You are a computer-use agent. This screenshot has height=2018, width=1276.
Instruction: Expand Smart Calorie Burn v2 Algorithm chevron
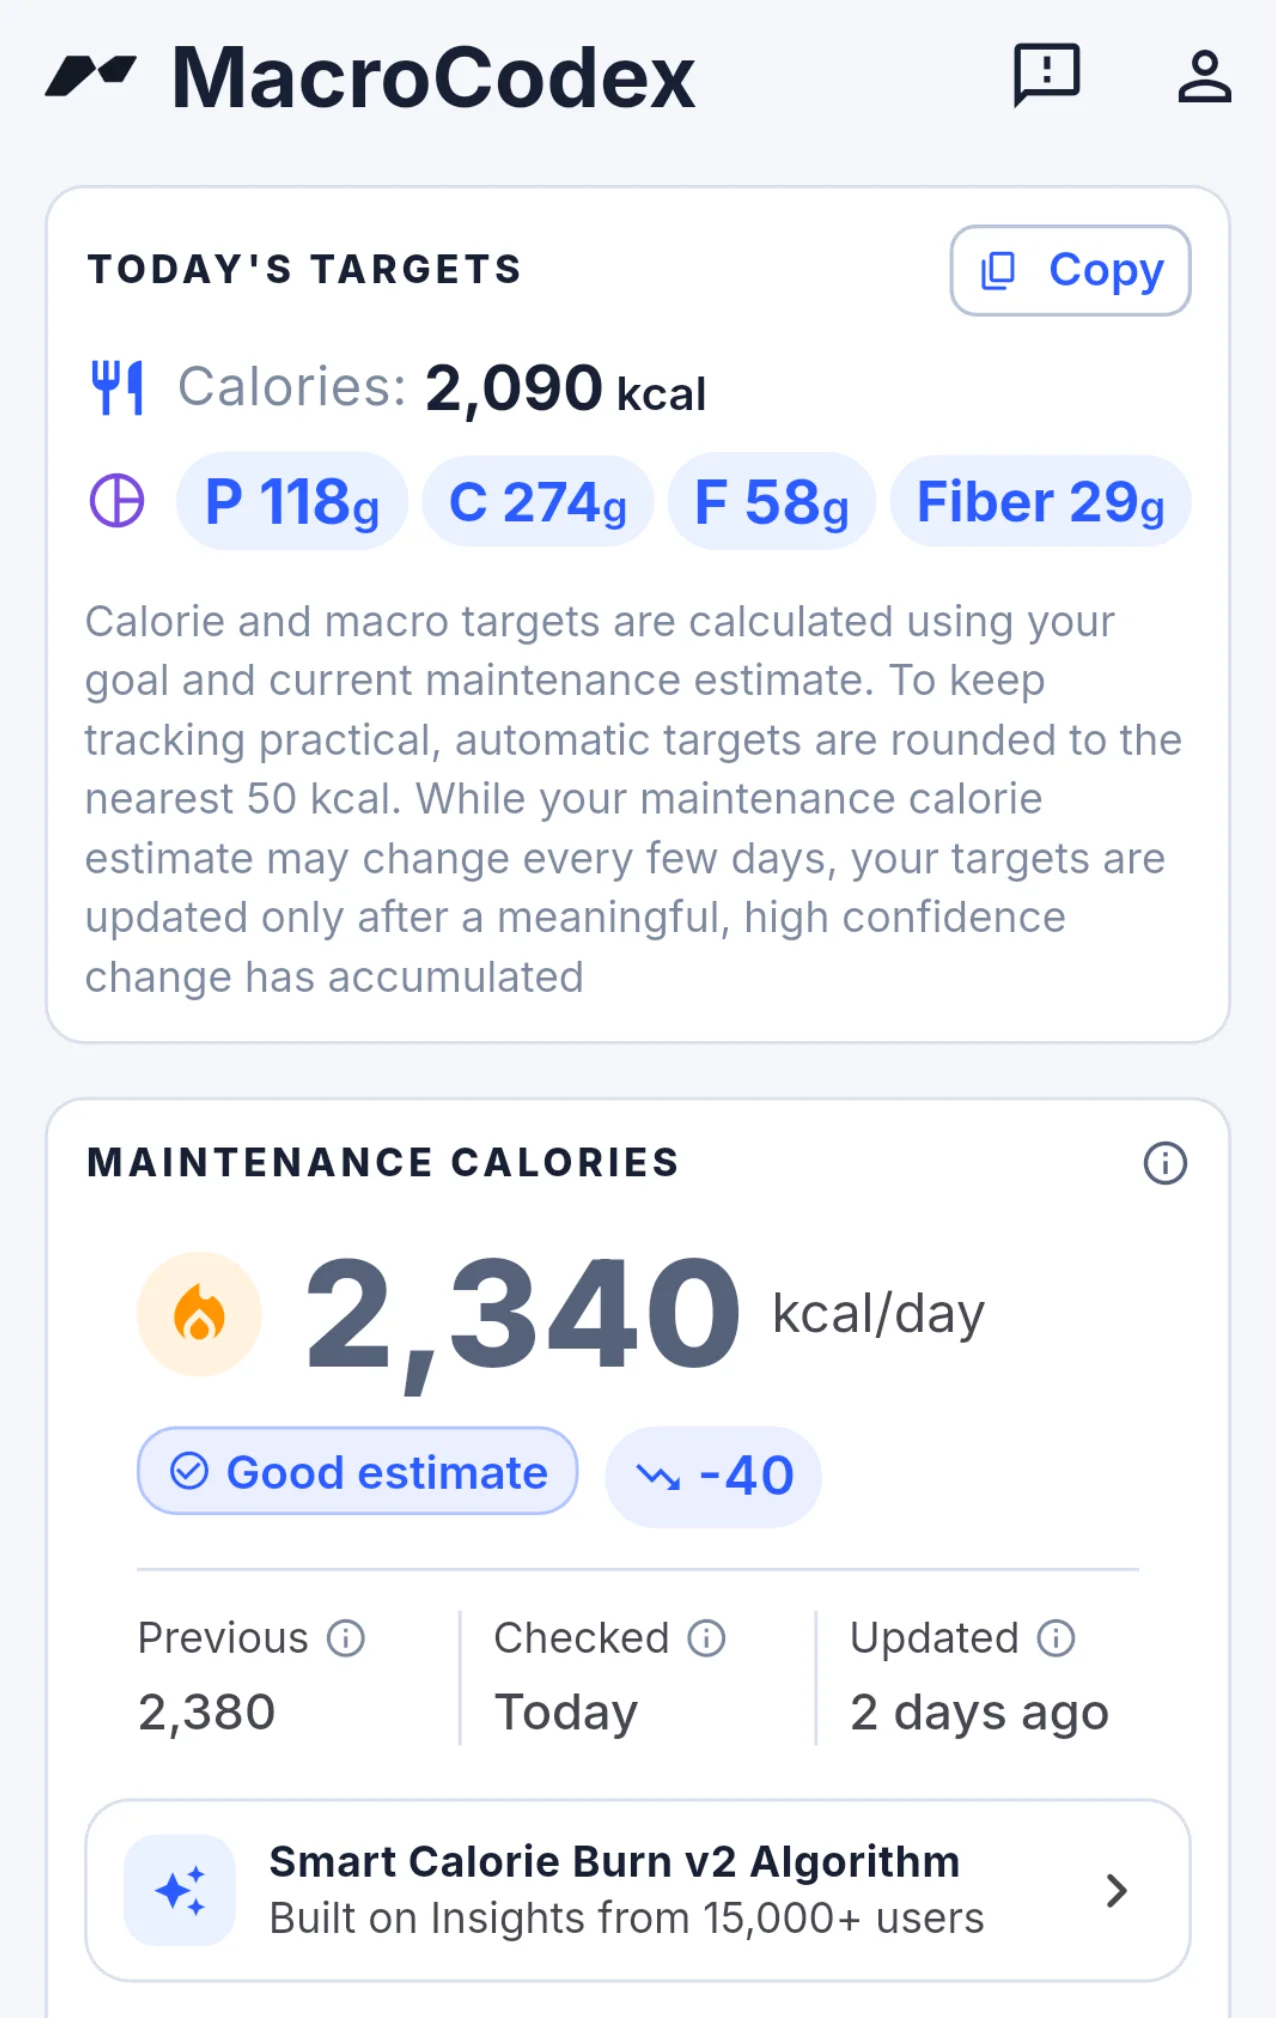tap(1117, 1890)
